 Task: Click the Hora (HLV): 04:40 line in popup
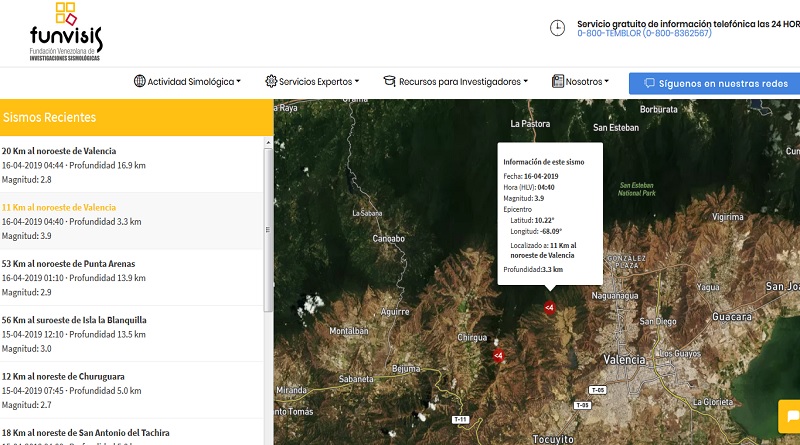click(529, 187)
